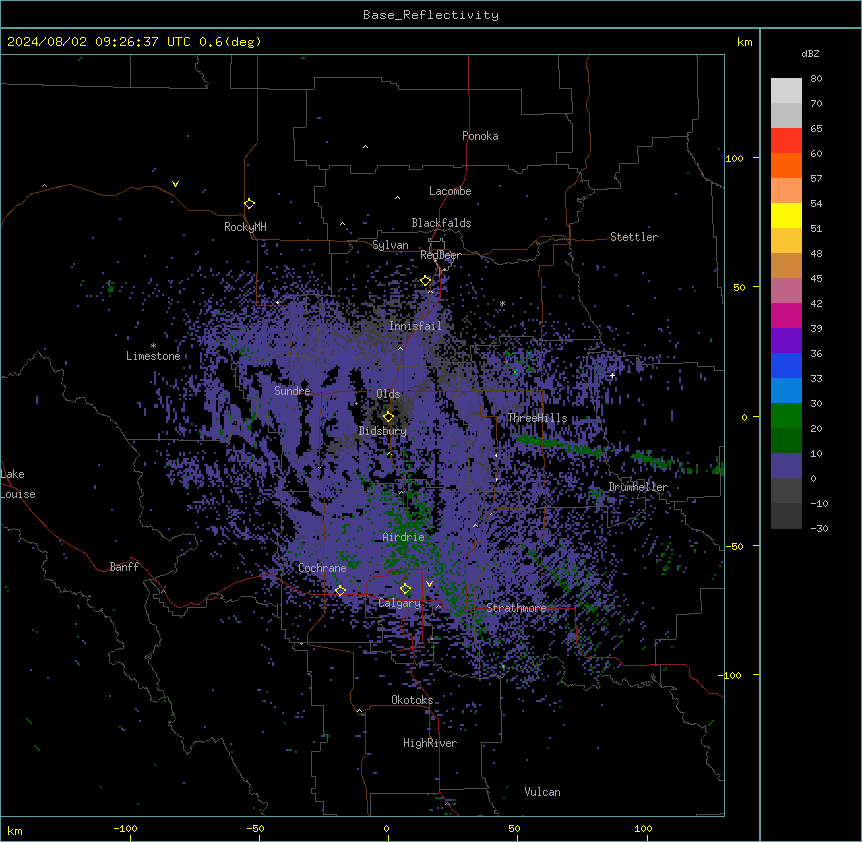Click the -50 tick label on right axis
862x842 pixels.
pyautogui.click(x=734, y=546)
